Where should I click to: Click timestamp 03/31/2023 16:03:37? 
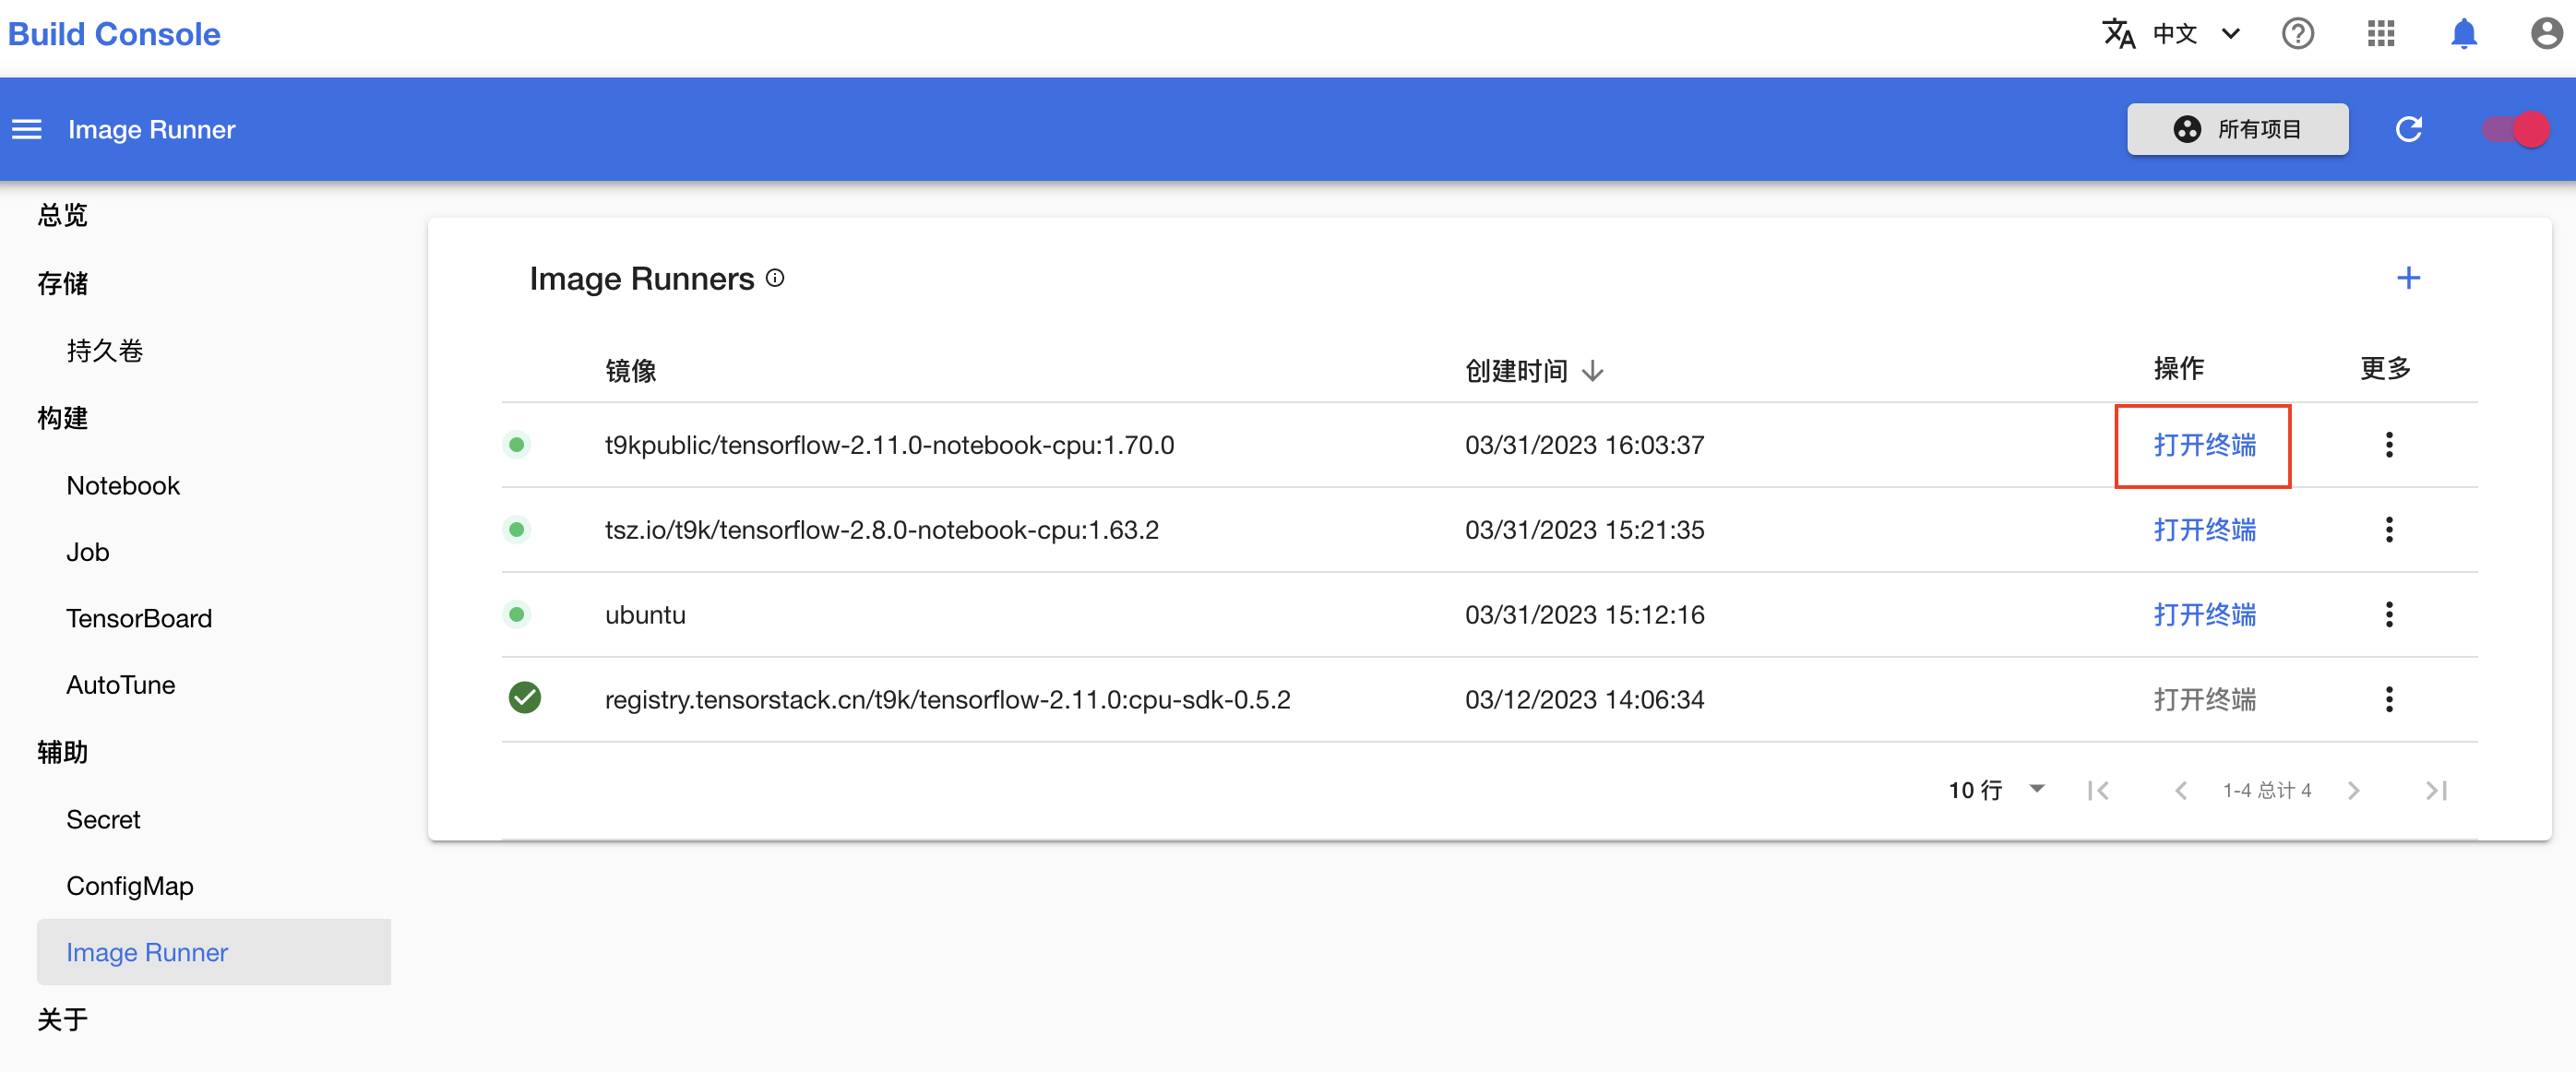[1584, 444]
